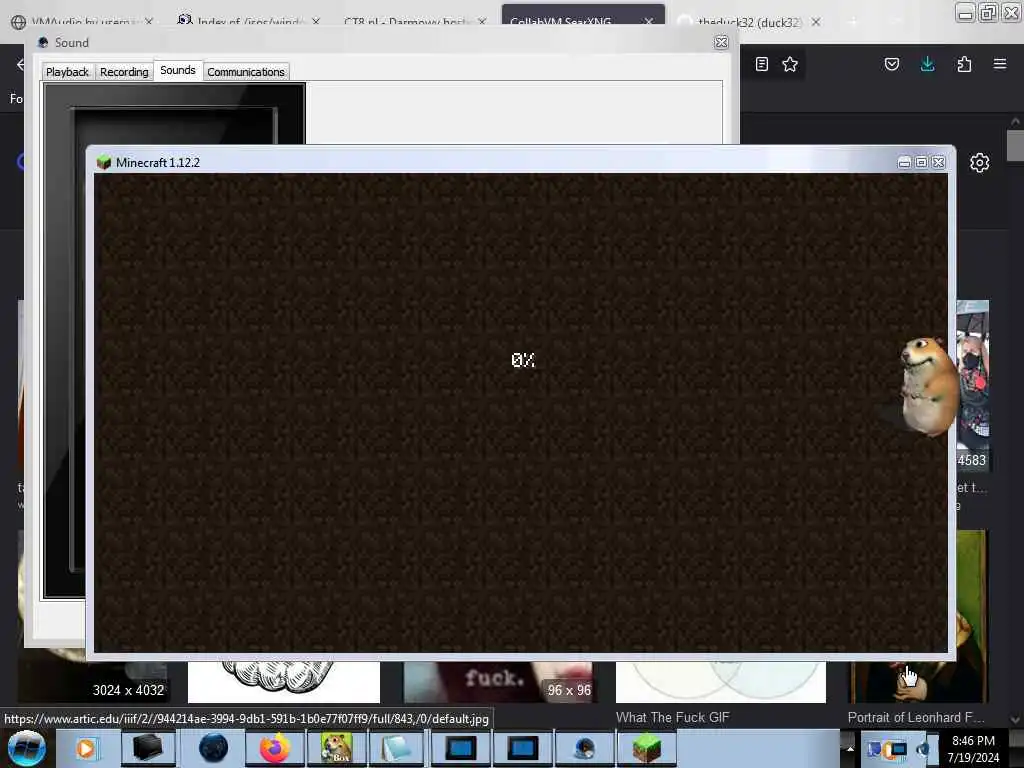Bookmark this page with the star icon

coord(790,64)
